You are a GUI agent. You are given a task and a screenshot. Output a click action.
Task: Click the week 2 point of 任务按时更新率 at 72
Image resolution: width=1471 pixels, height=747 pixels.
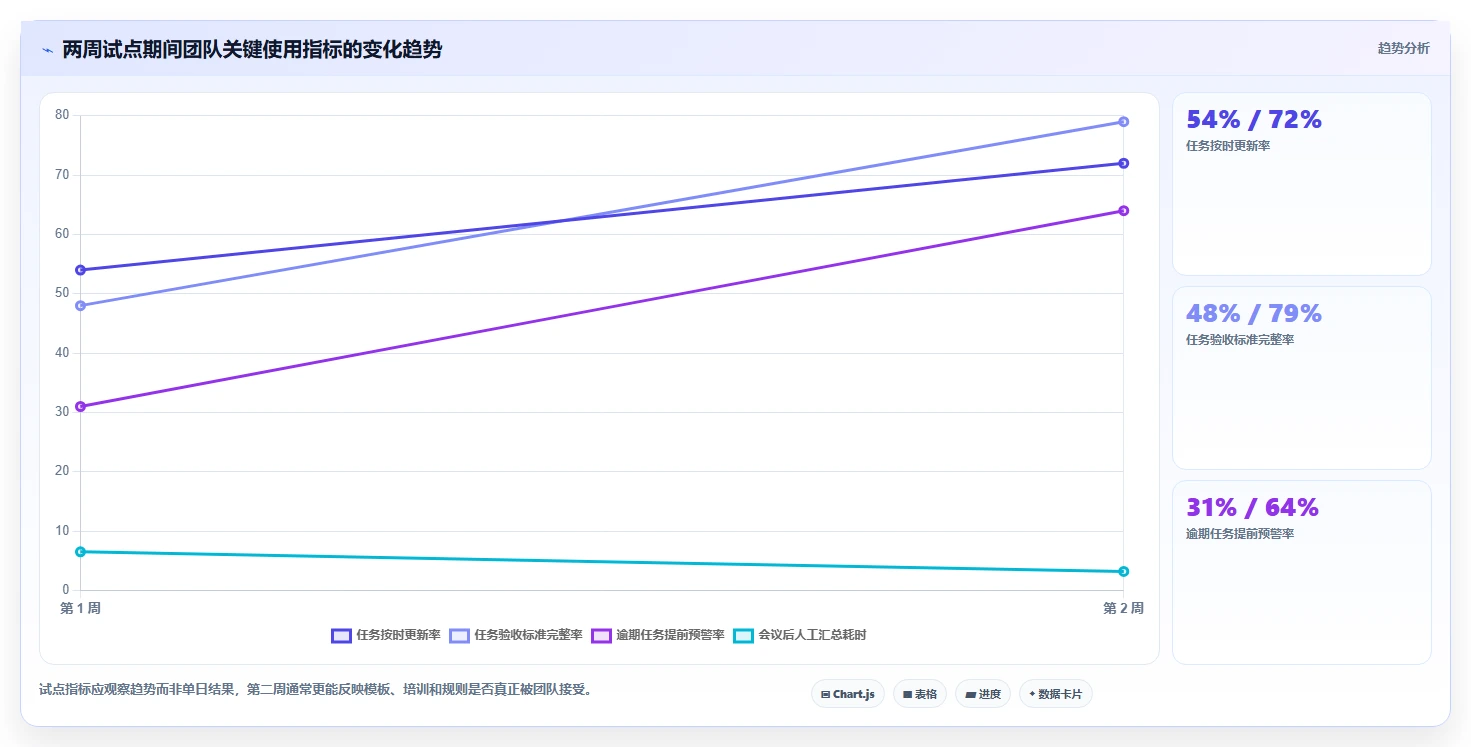point(1123,163)
